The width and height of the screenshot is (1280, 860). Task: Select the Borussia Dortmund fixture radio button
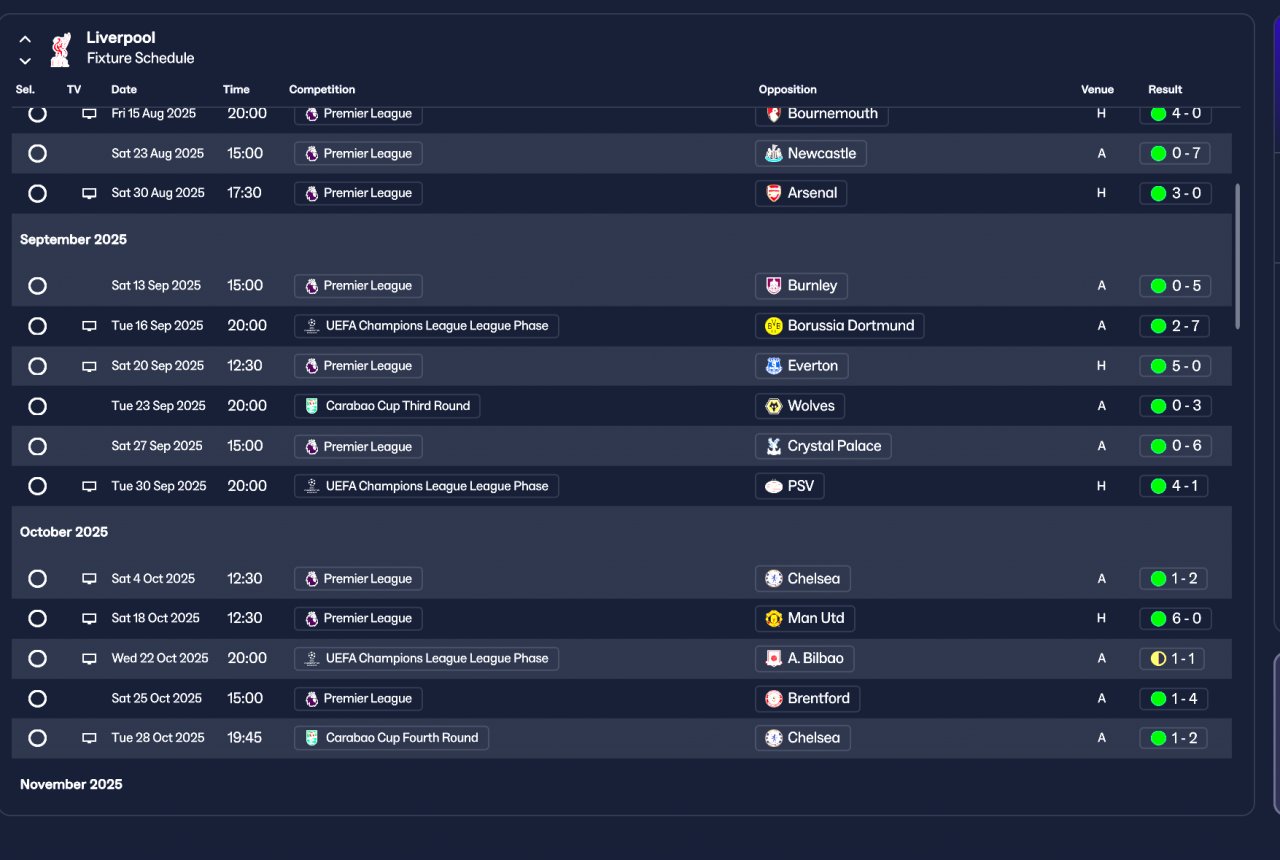pyautogui.click(x=37, y=326)
